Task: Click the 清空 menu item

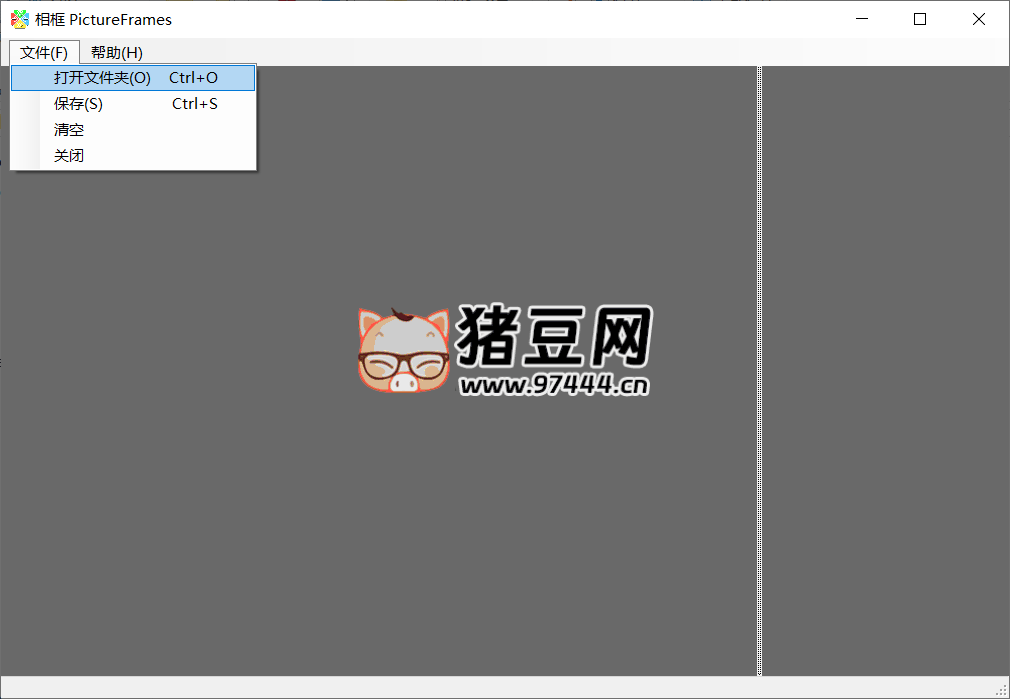Action: pyautogui.click(x=133, y=129)
